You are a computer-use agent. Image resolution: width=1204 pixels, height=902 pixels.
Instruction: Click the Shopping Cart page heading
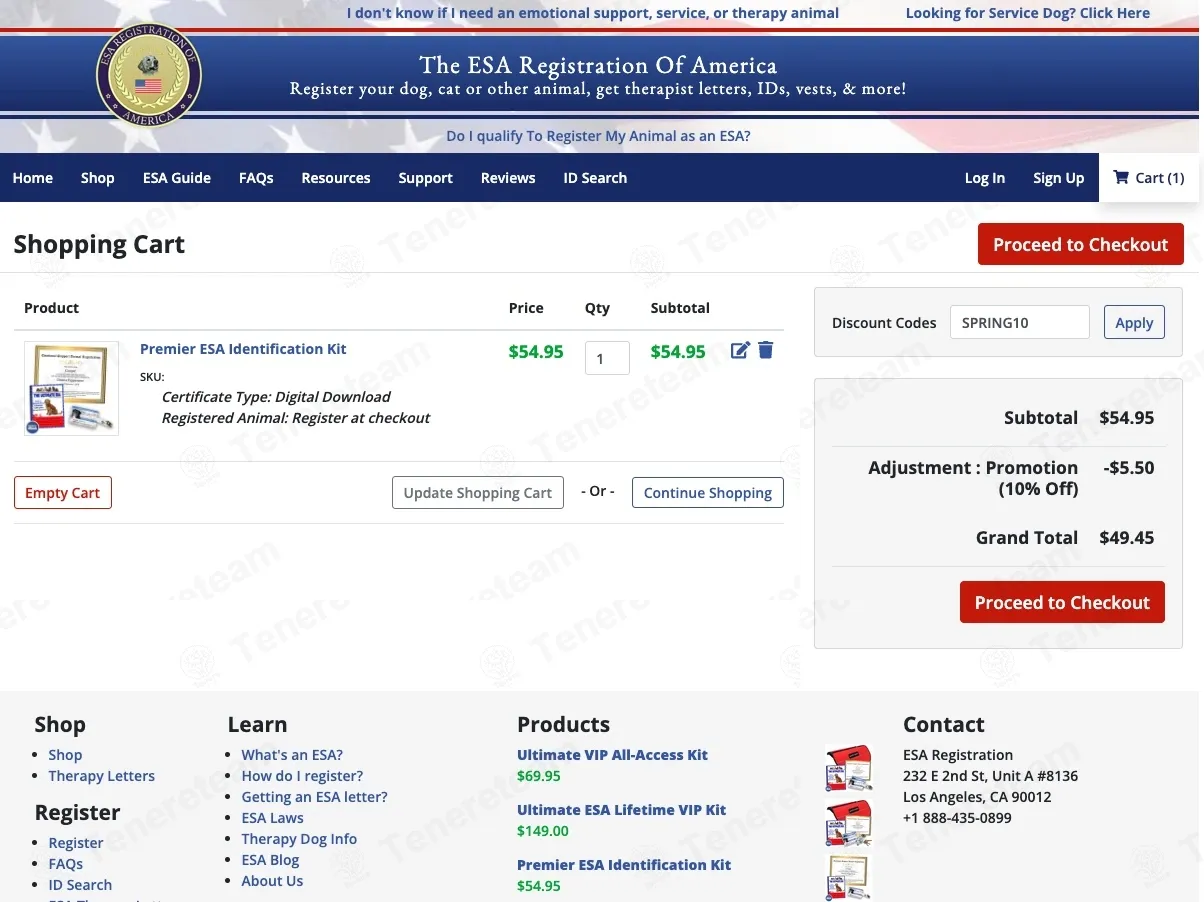pos(99,245)
